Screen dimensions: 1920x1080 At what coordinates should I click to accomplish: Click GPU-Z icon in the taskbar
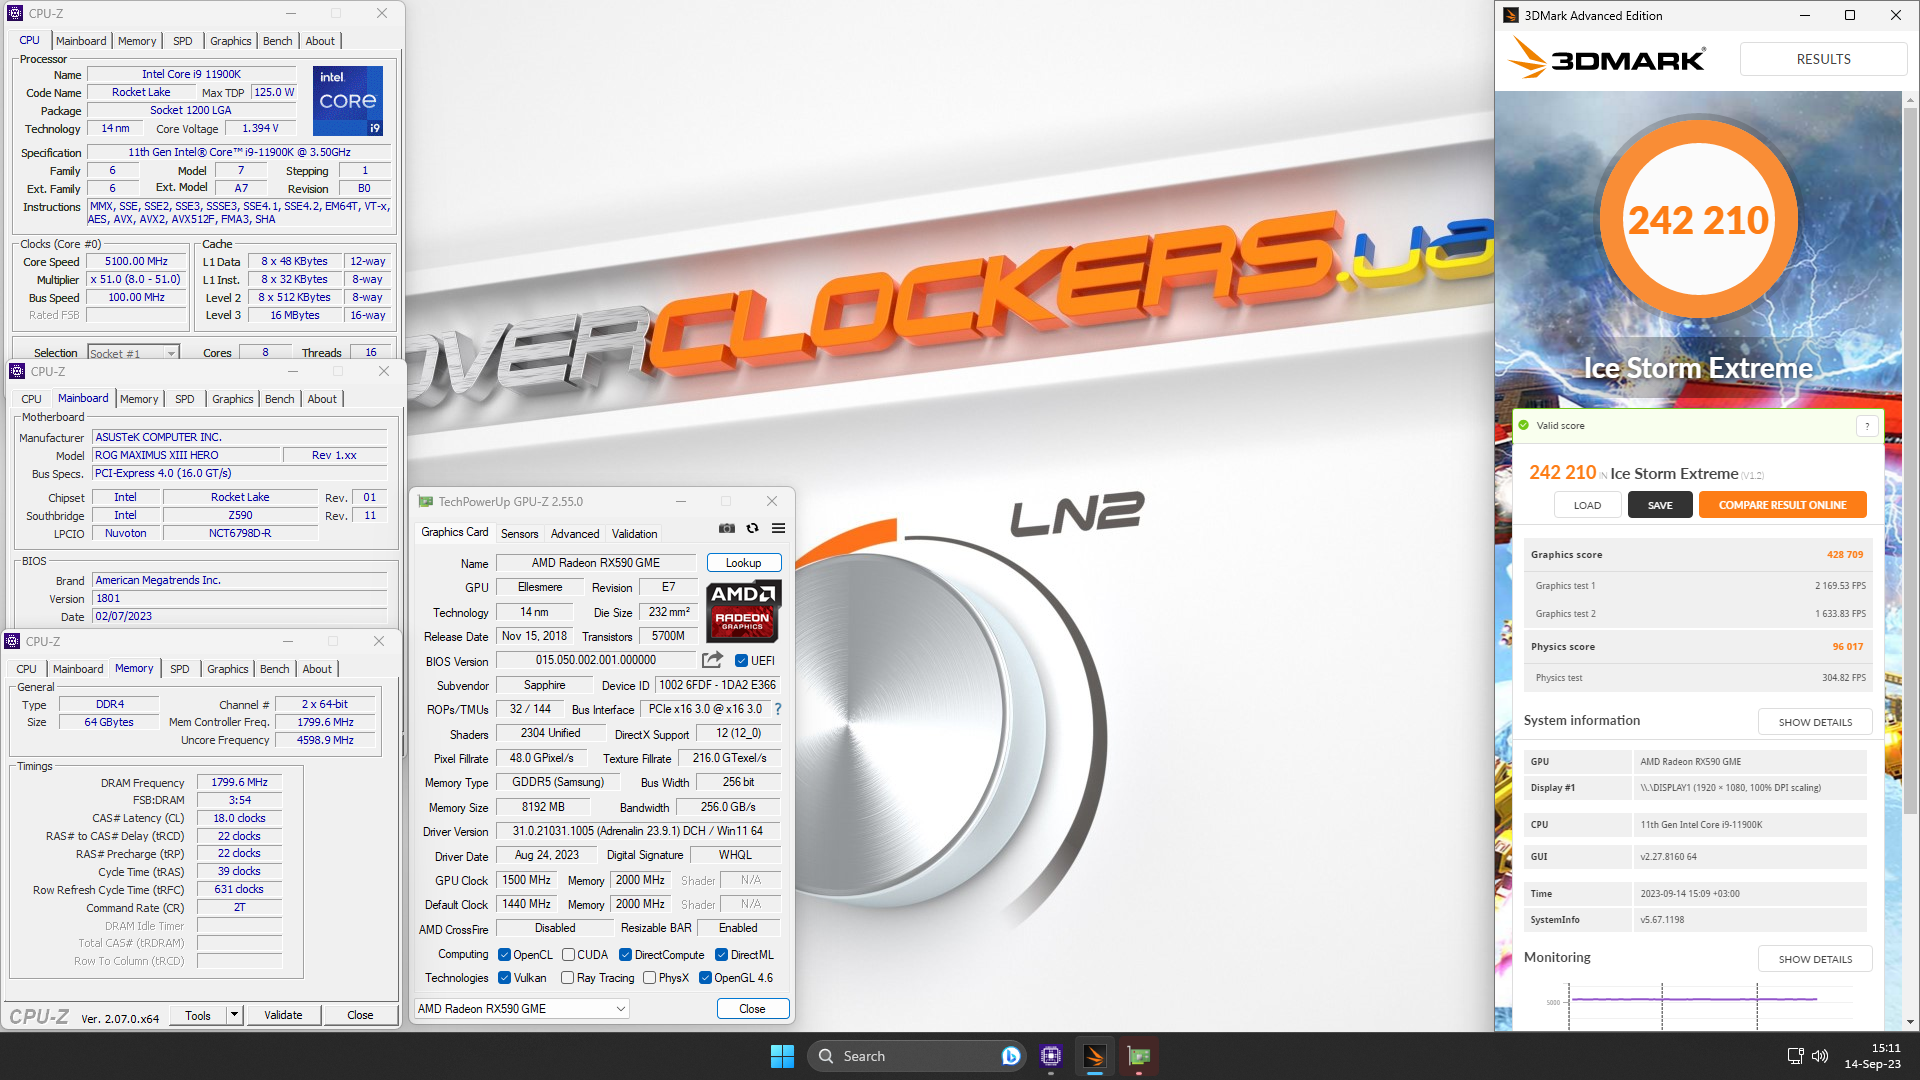[x=1138, y=1056]
